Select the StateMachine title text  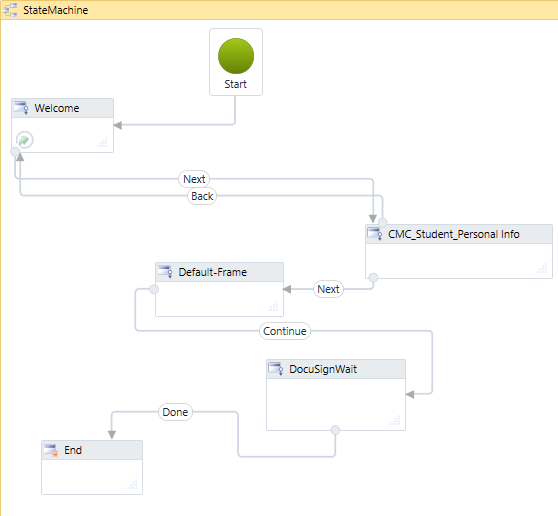click(56, 10)
